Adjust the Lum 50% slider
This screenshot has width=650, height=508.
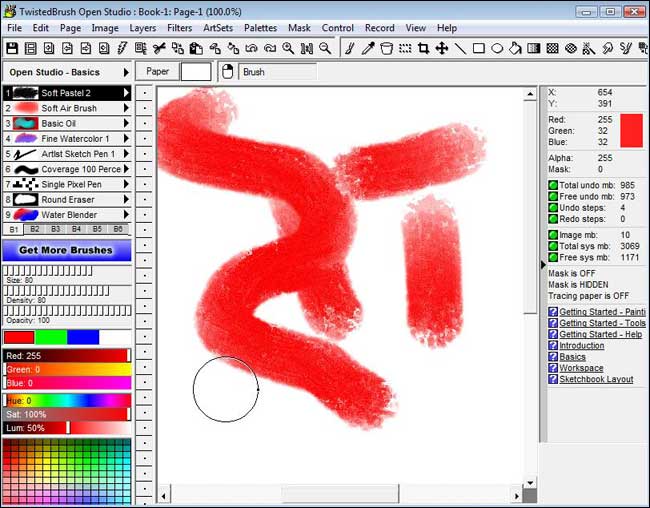pos(67,428)
